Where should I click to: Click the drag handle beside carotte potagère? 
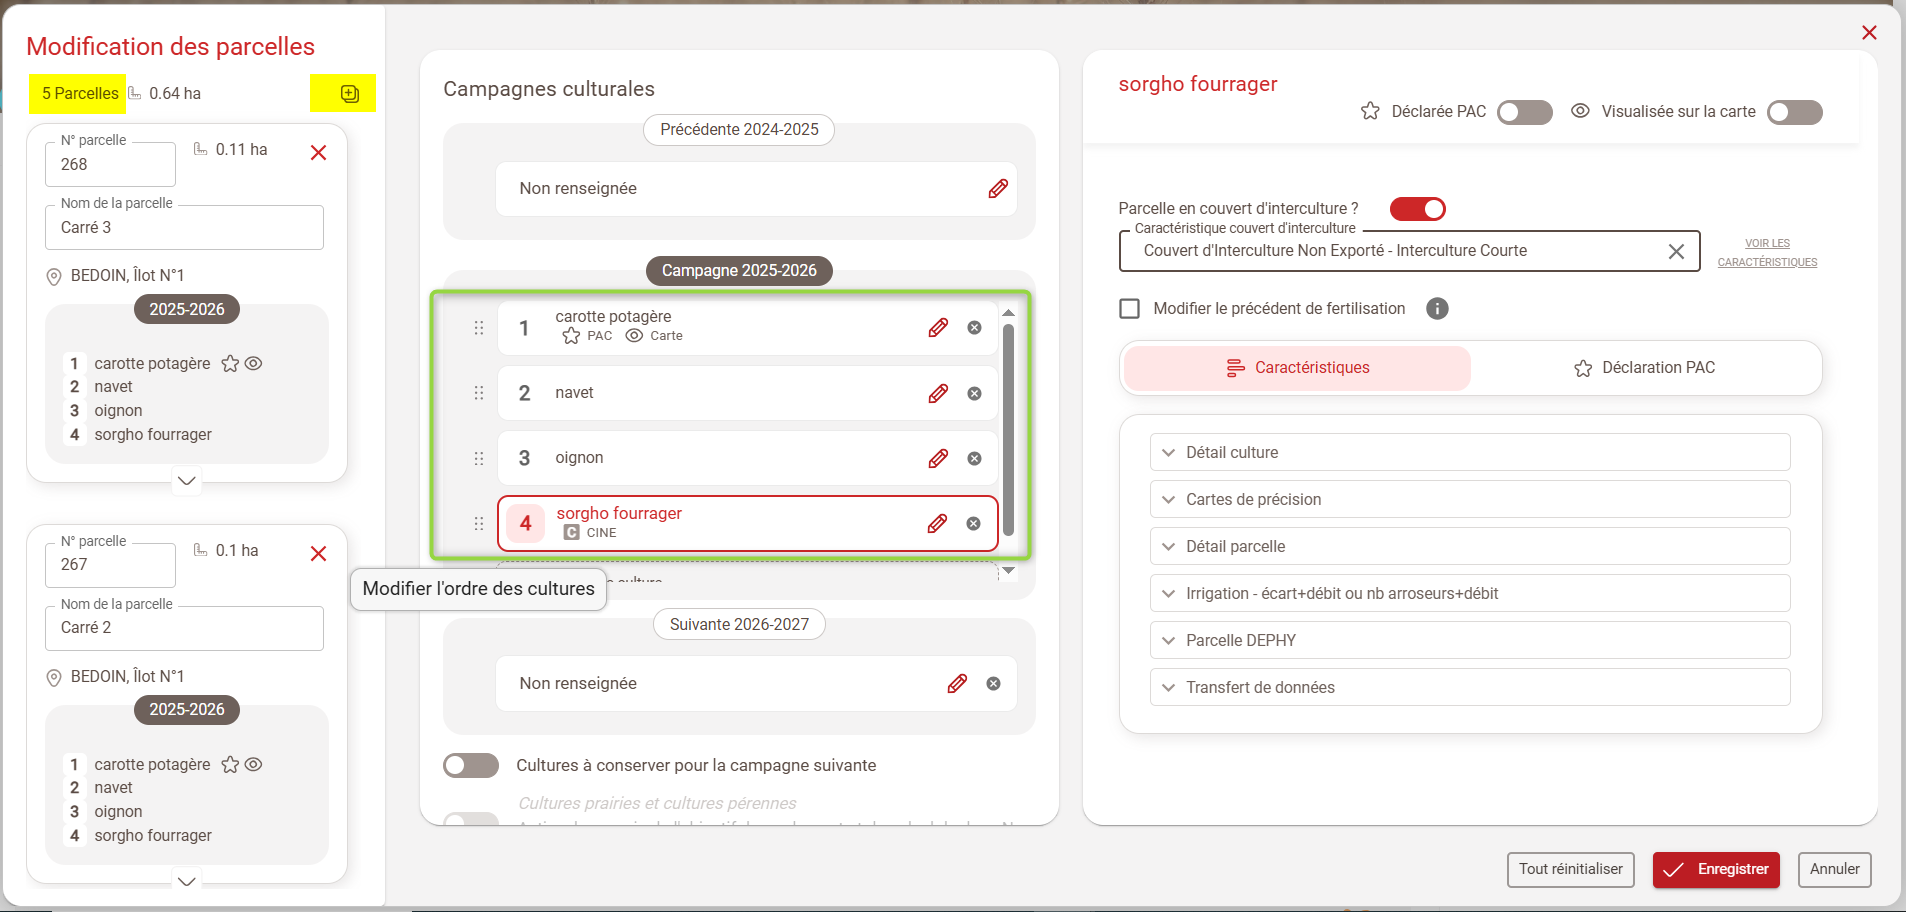[x=479, y=328]
